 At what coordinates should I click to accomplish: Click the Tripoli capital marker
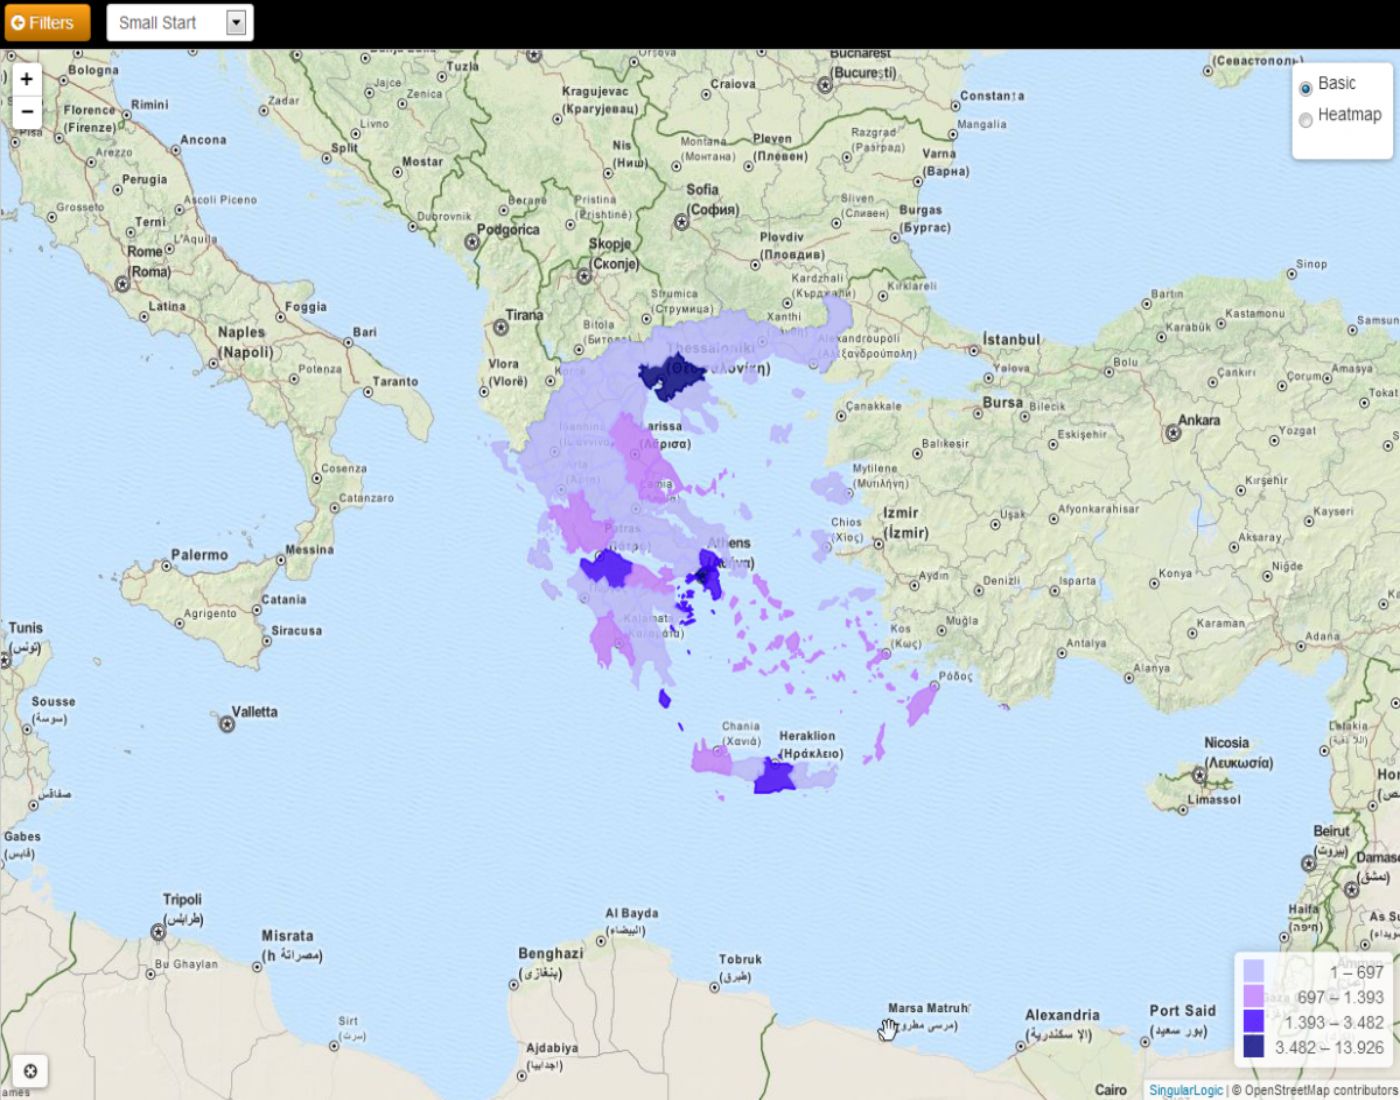pyautogui.click(x=158, y=932)
